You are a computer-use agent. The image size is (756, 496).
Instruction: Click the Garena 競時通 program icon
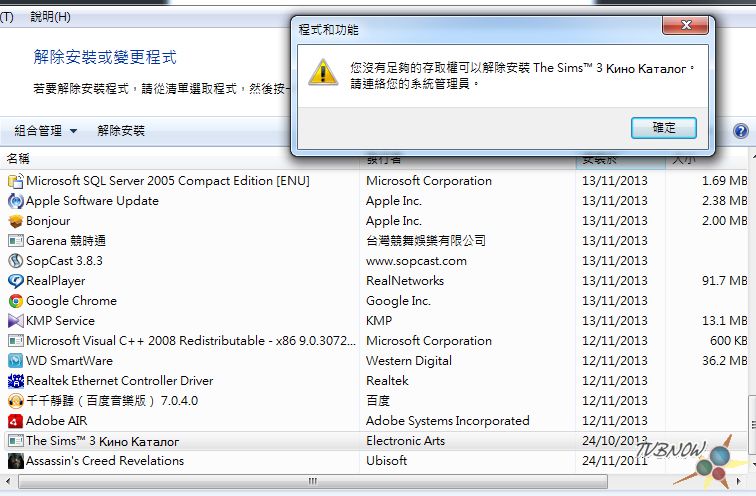(x=15, y=241)
